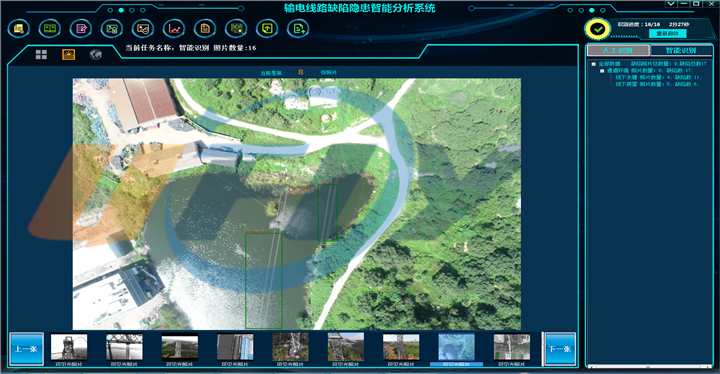Viewport: 720px width, 374px height.
Task: Switch to the 人工识别 tab
Action: 618,50
